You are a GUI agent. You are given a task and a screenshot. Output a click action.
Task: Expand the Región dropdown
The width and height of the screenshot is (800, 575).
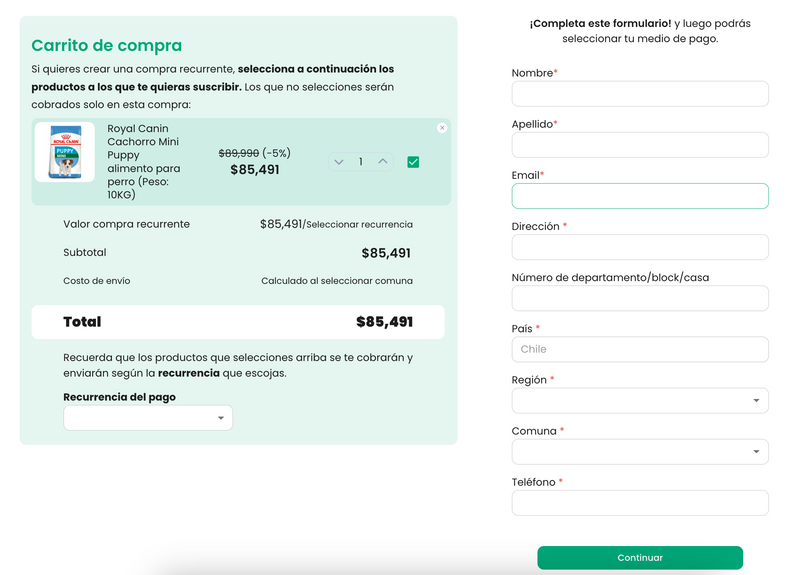(x=640, y=400)
